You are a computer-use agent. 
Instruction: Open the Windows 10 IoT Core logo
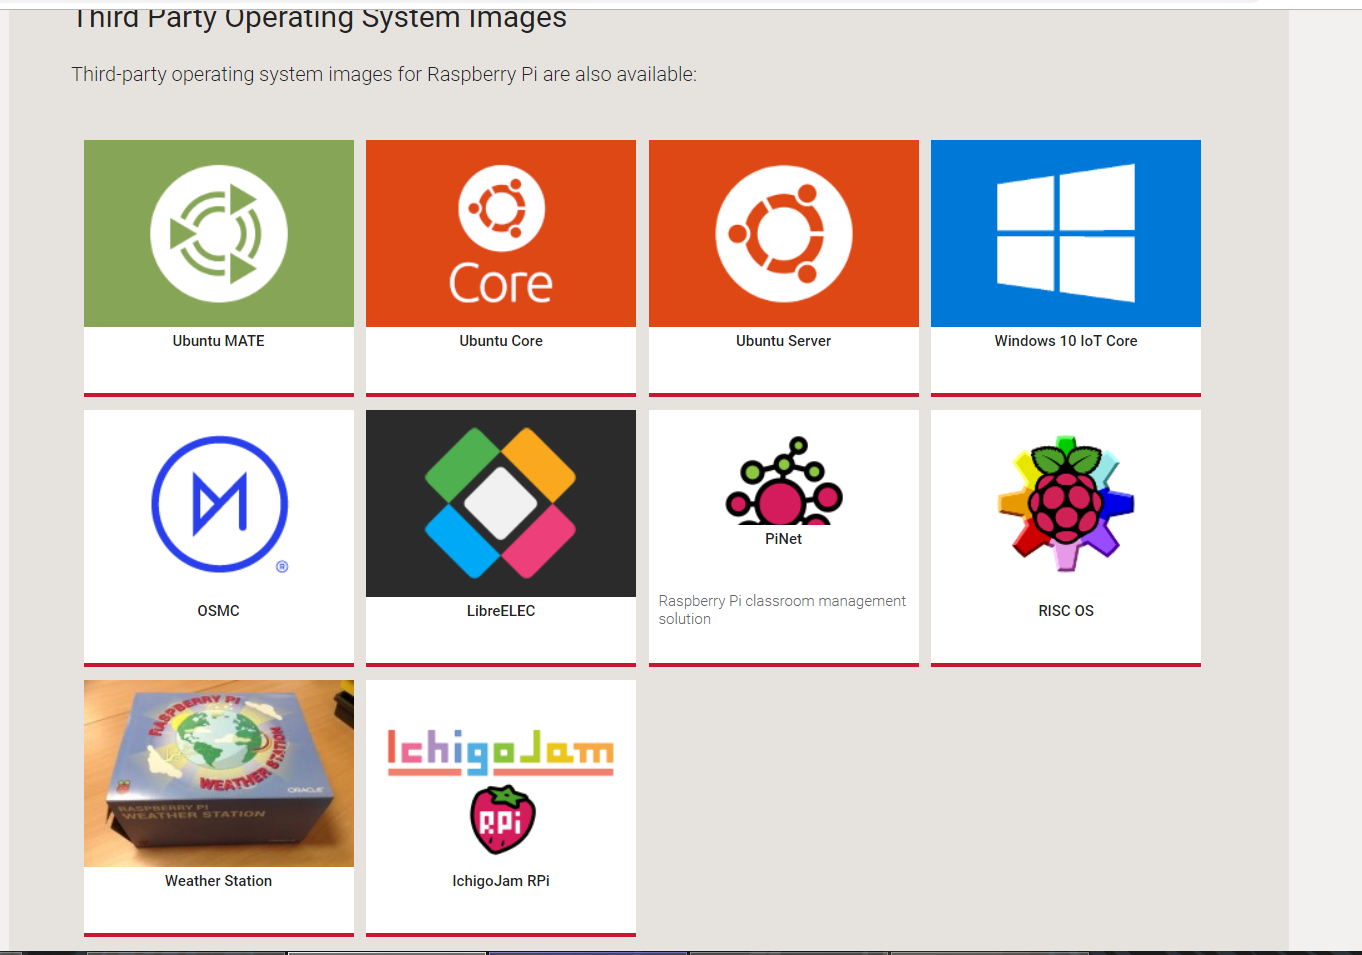[1066, 233]
